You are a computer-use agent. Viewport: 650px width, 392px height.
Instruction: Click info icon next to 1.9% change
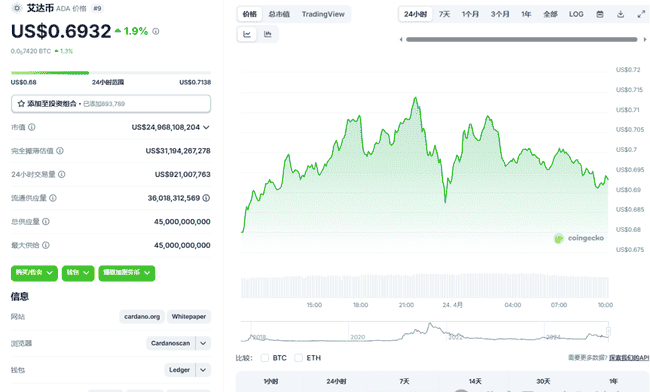[156, 31]
